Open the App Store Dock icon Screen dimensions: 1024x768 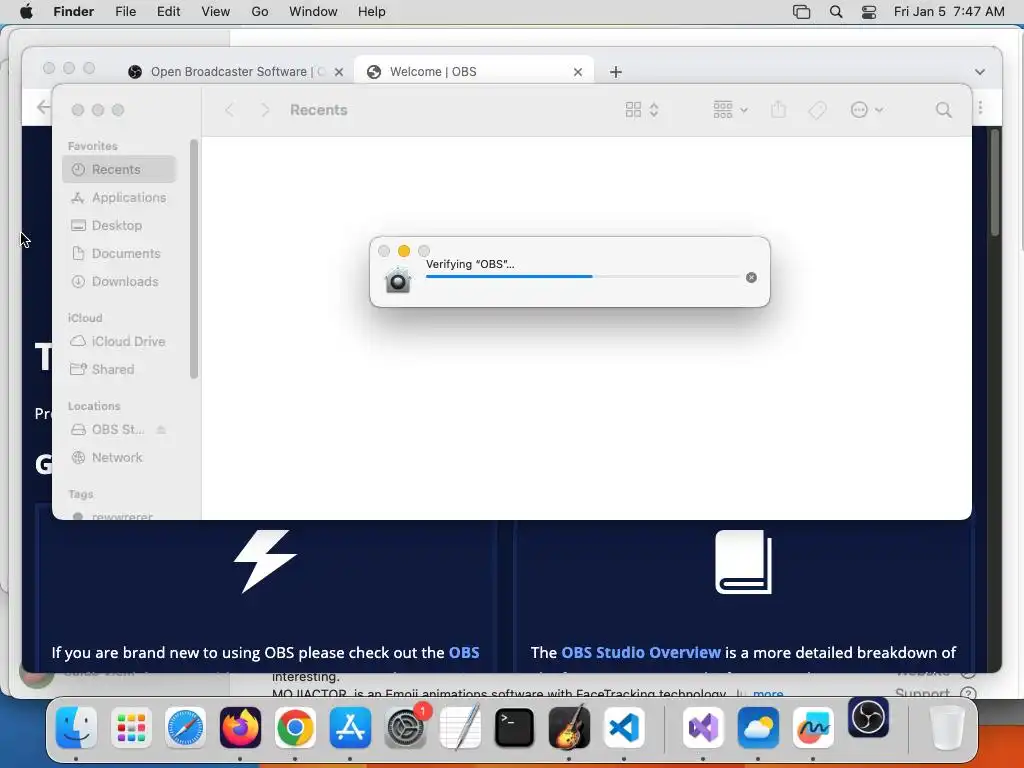(350, 728)
